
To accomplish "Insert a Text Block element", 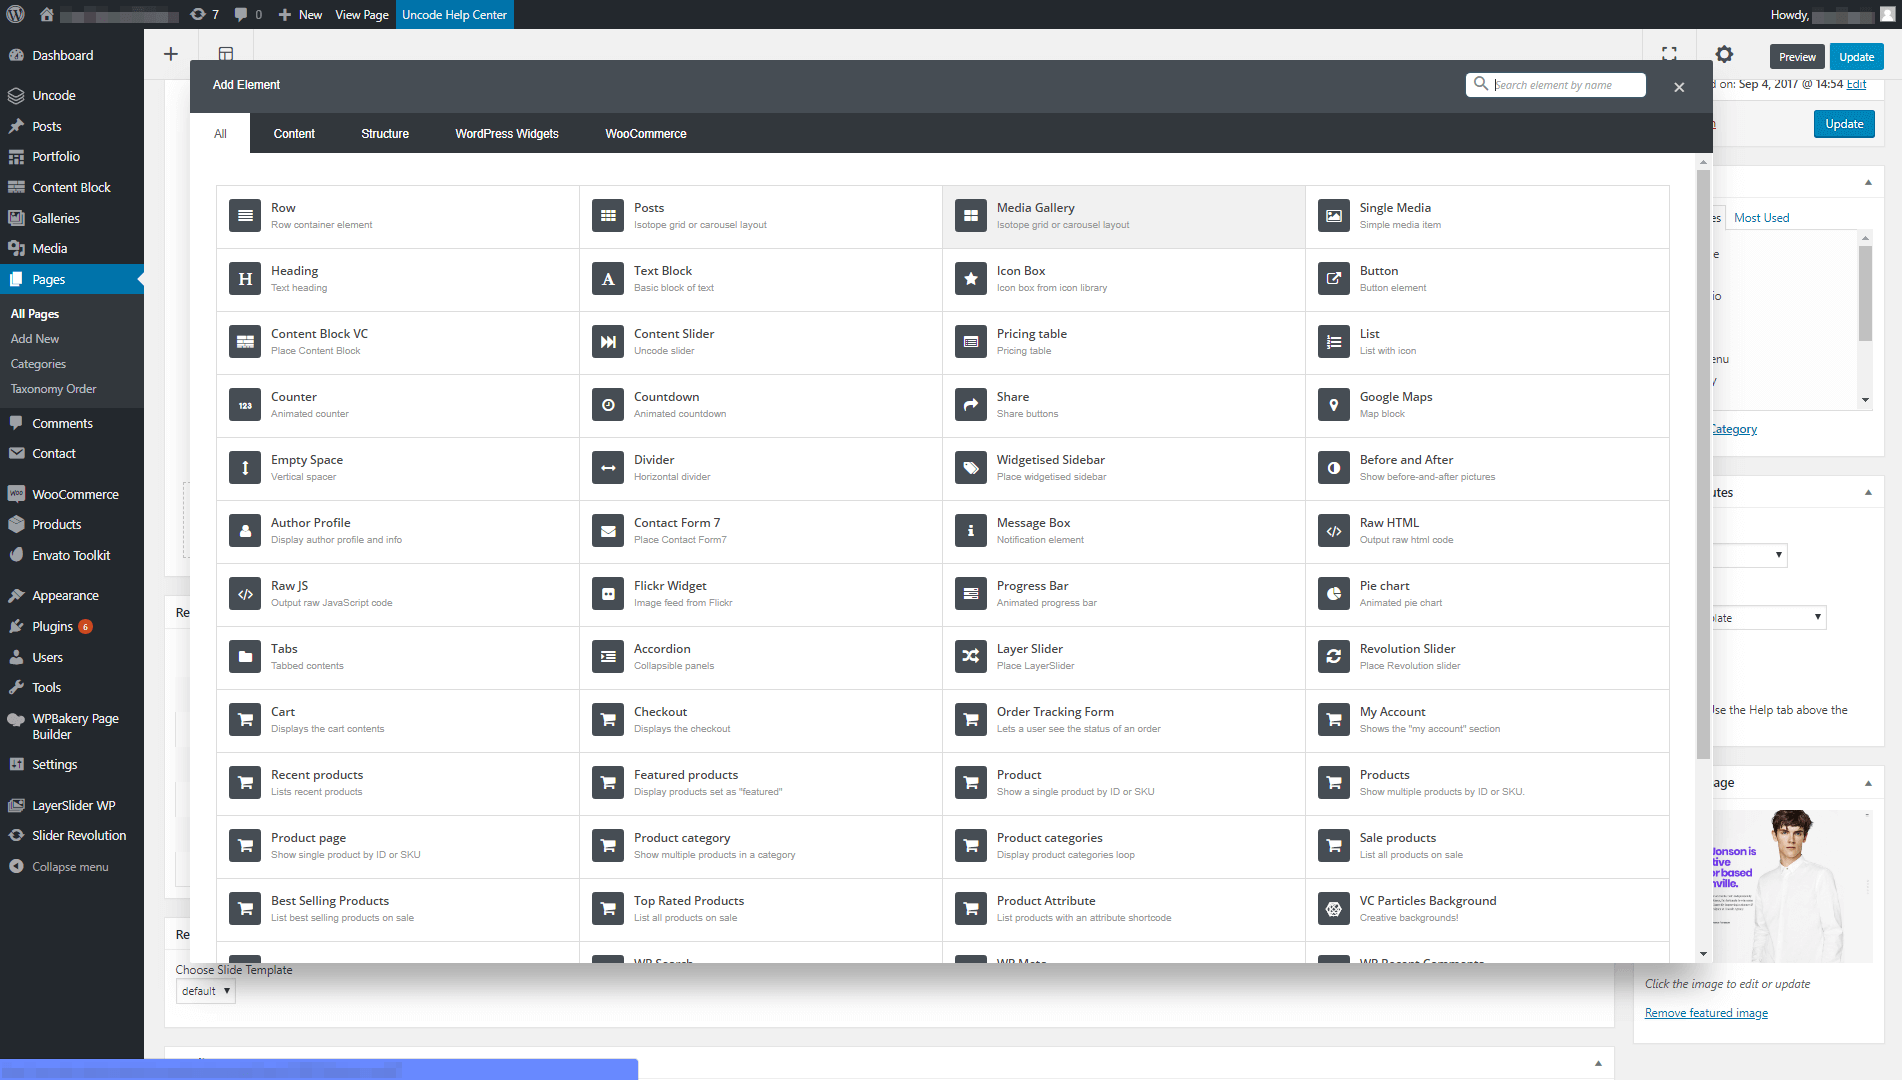I will [761, 279].
